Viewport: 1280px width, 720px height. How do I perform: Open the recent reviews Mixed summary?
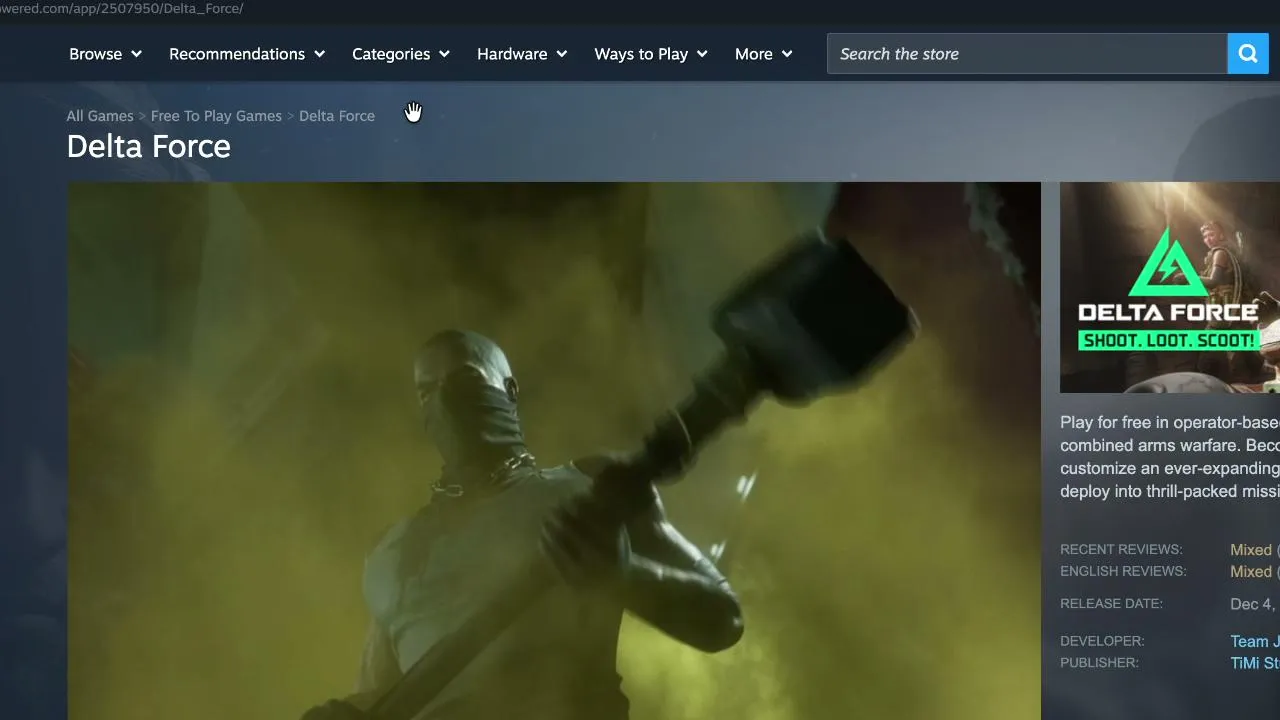1251,550
